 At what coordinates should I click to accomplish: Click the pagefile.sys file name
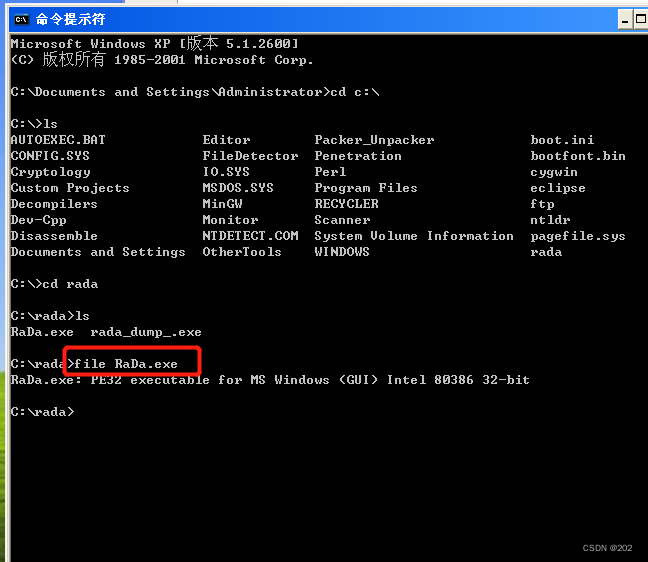coord(578,236)
